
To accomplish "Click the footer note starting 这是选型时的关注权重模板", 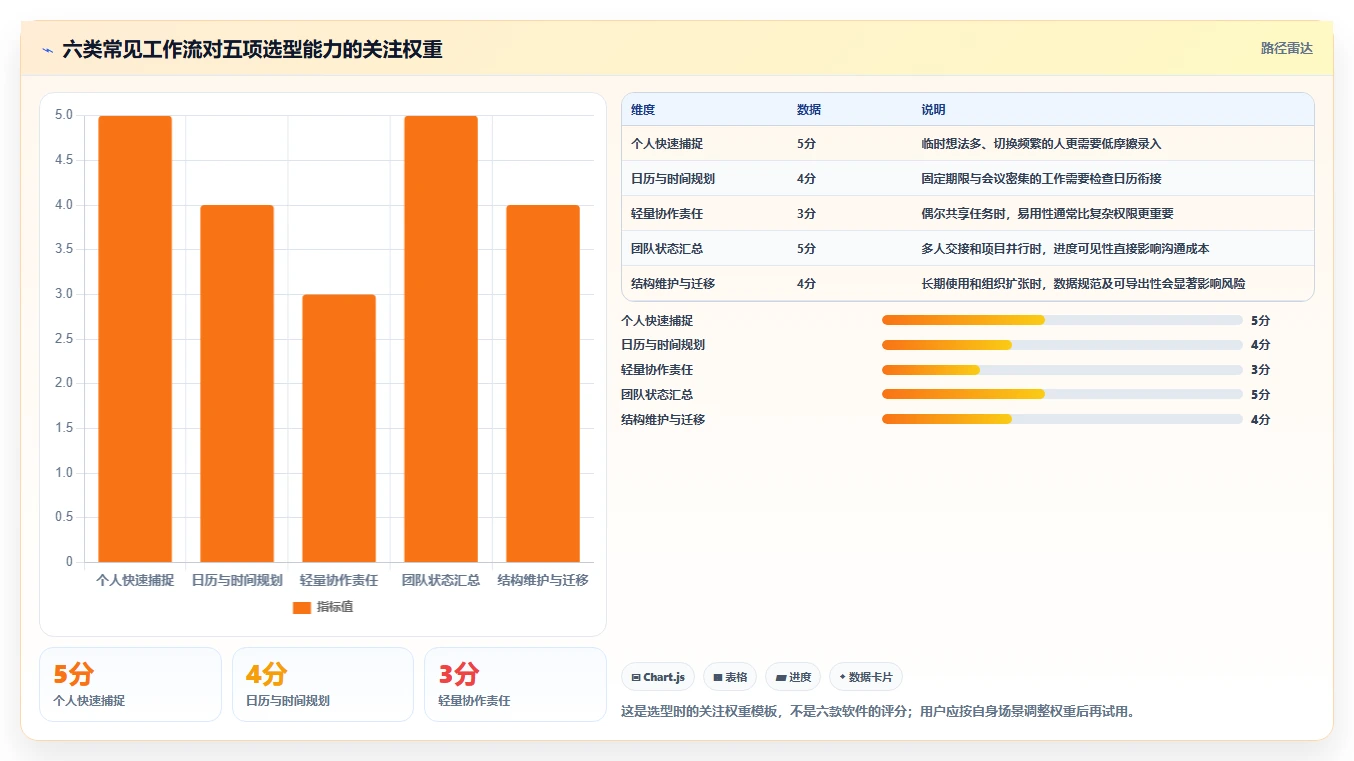I will [878, 712].
